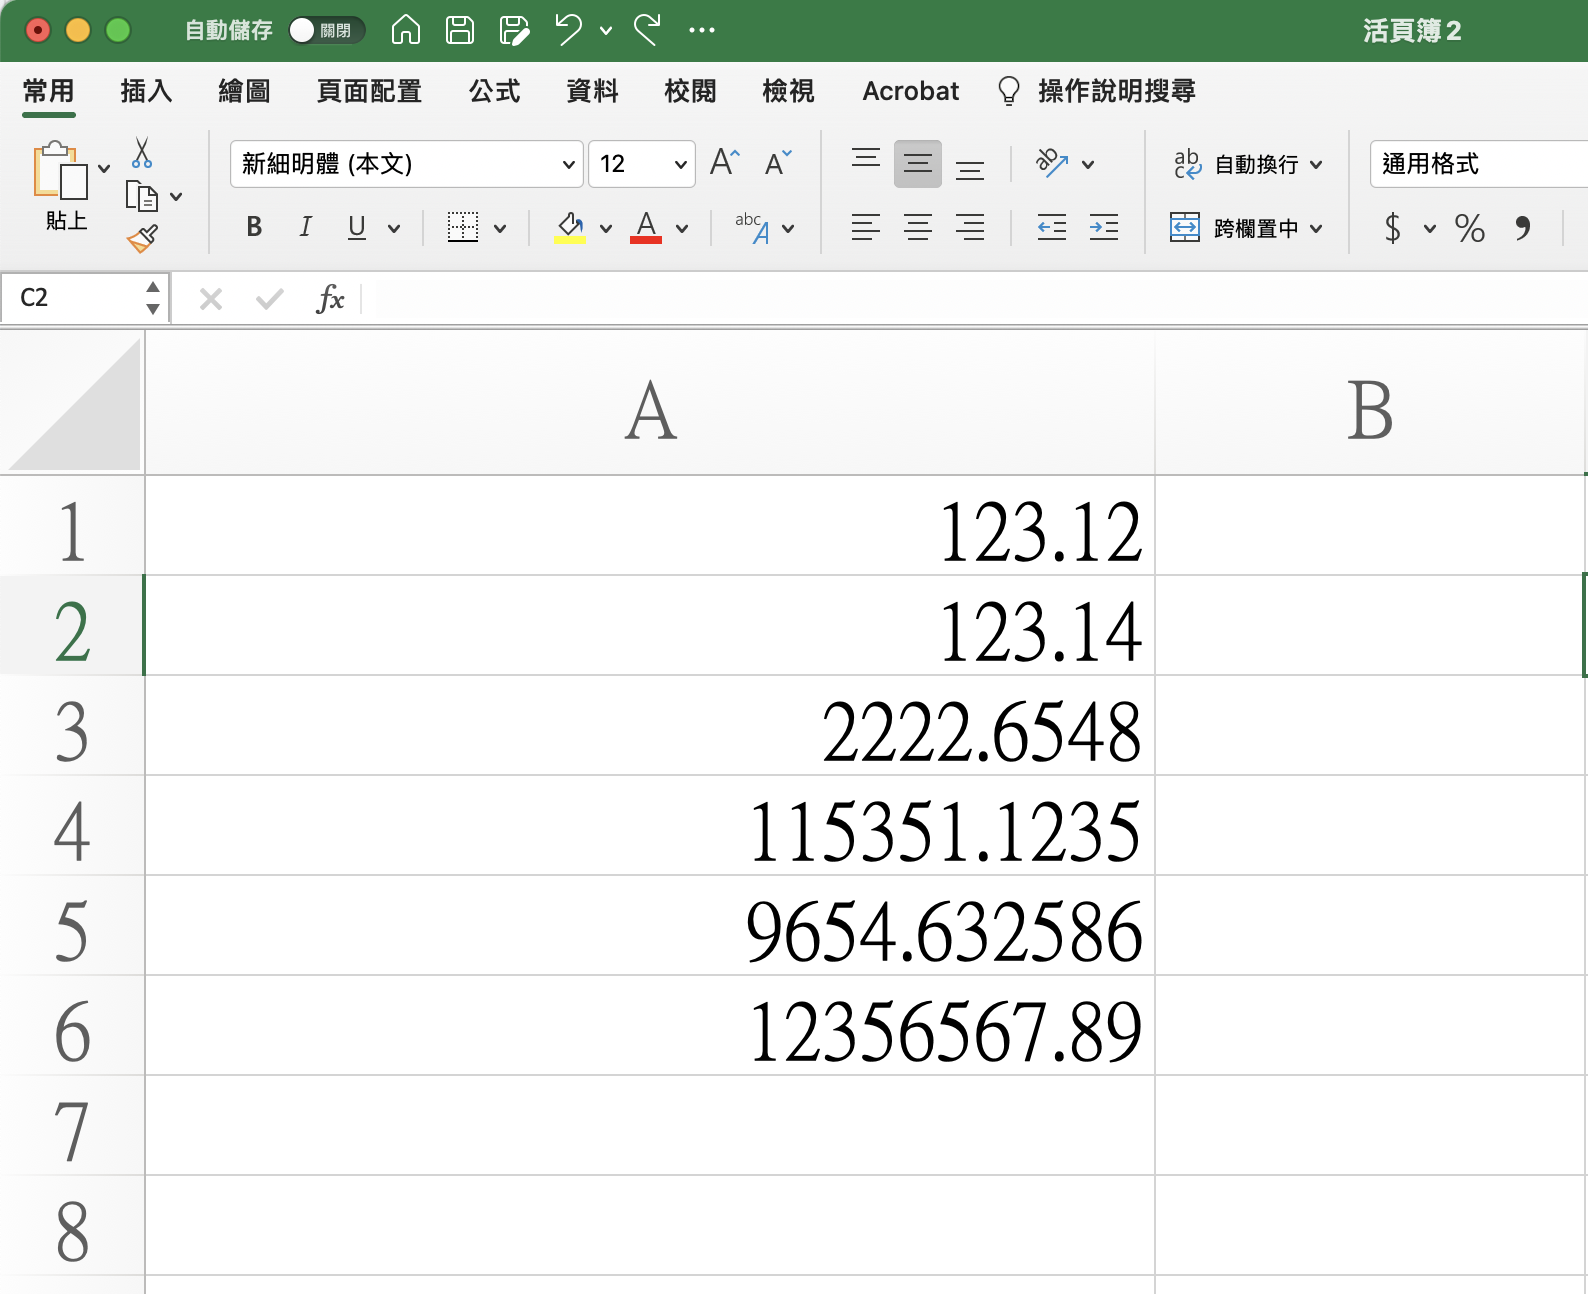The image size is (1588, 1294).
Task: Open the Acrobat tab
Action: pyautogui.click(x=911, y=91)
